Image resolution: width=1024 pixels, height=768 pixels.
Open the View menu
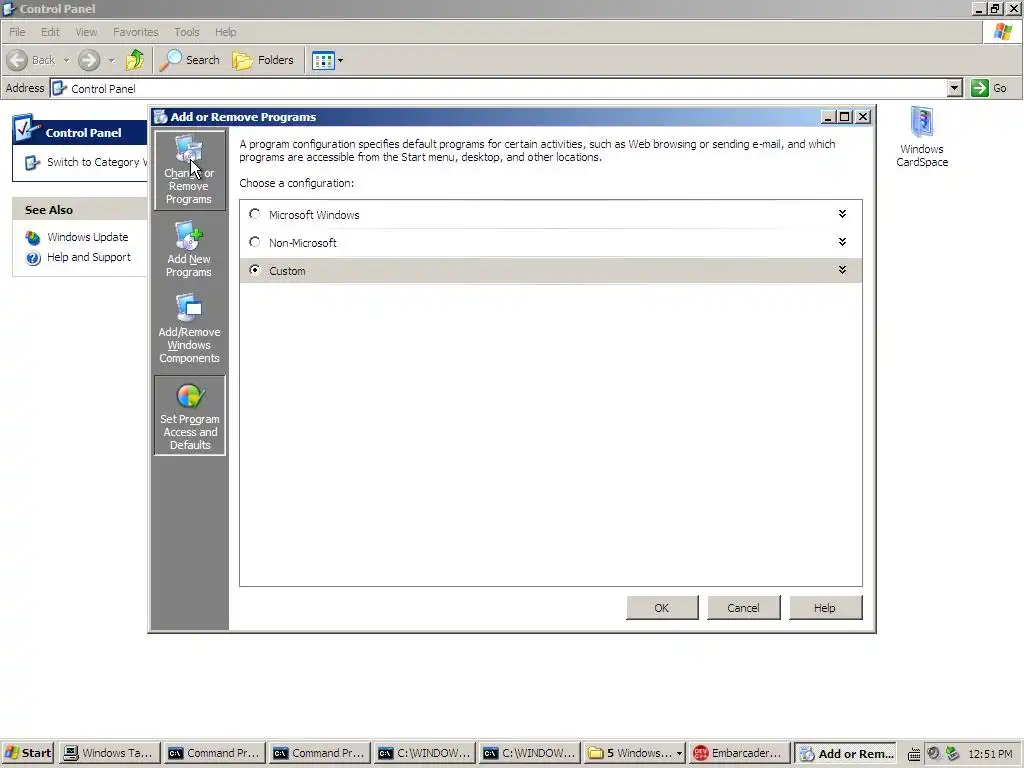86,32
